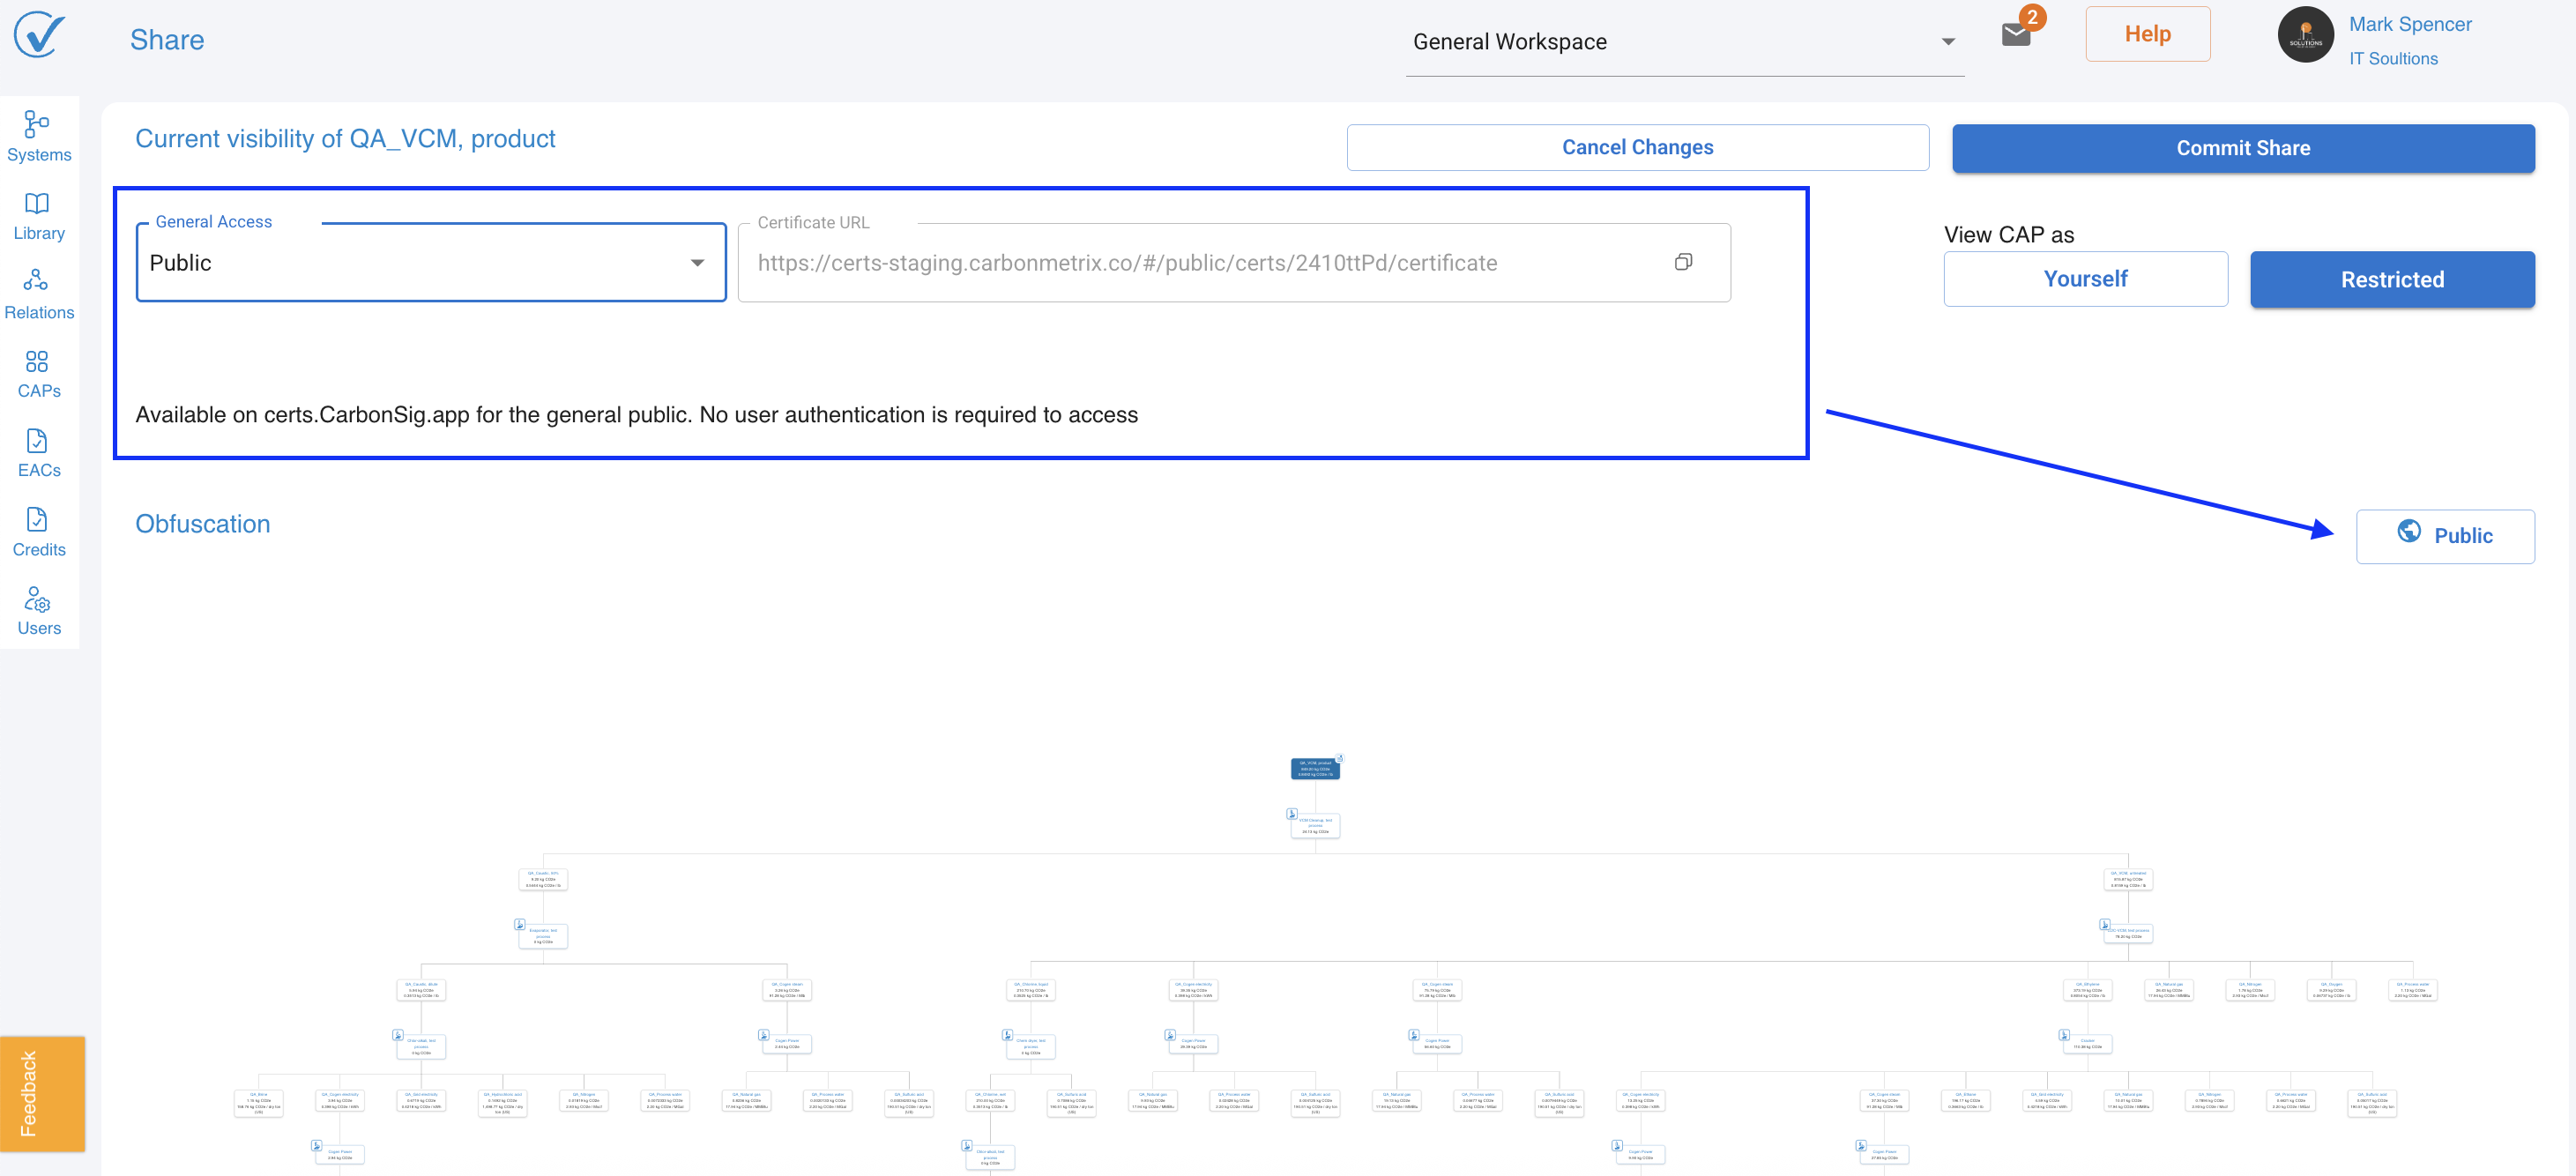Viewport: 2576px width, 1176px height.
Task: Copy the certificate URL
Action: [1683, 262]
